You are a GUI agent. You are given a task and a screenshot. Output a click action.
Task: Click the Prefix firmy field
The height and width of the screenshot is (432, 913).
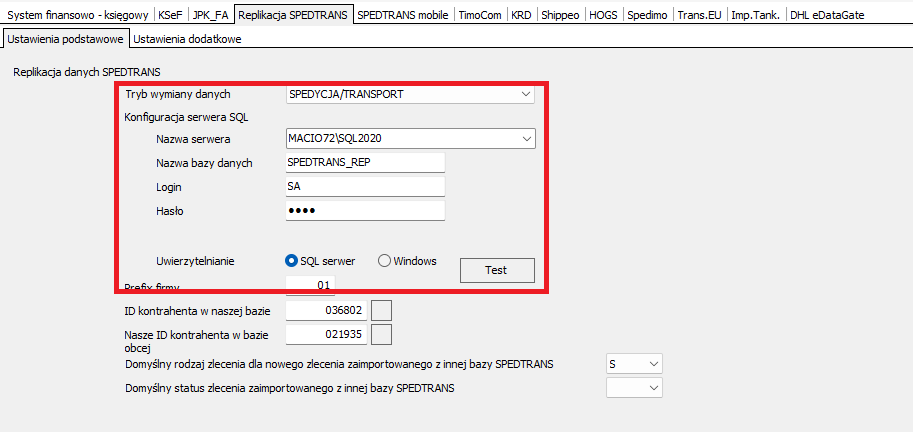[310, 286]
